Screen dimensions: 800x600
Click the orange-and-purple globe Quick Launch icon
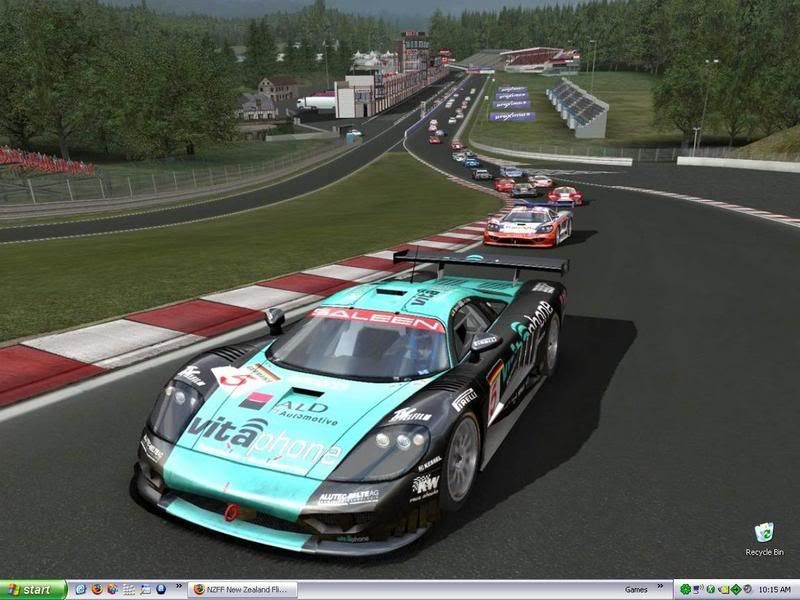(112, 590)
